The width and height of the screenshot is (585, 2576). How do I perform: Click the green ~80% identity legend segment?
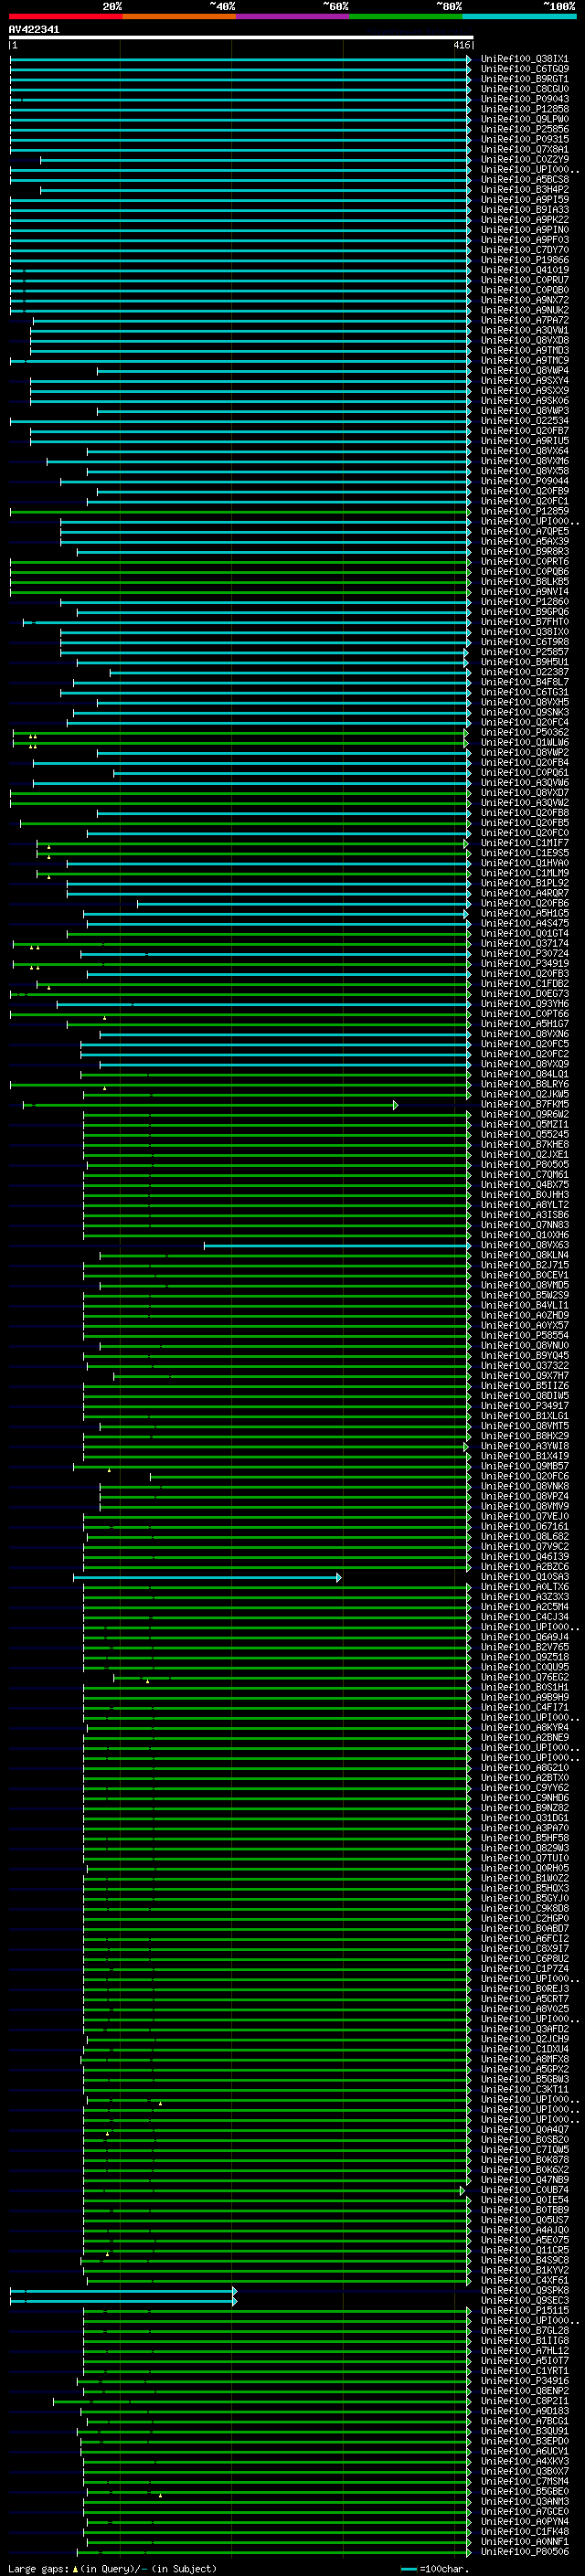pyautogui.click(x=406, y=17)
